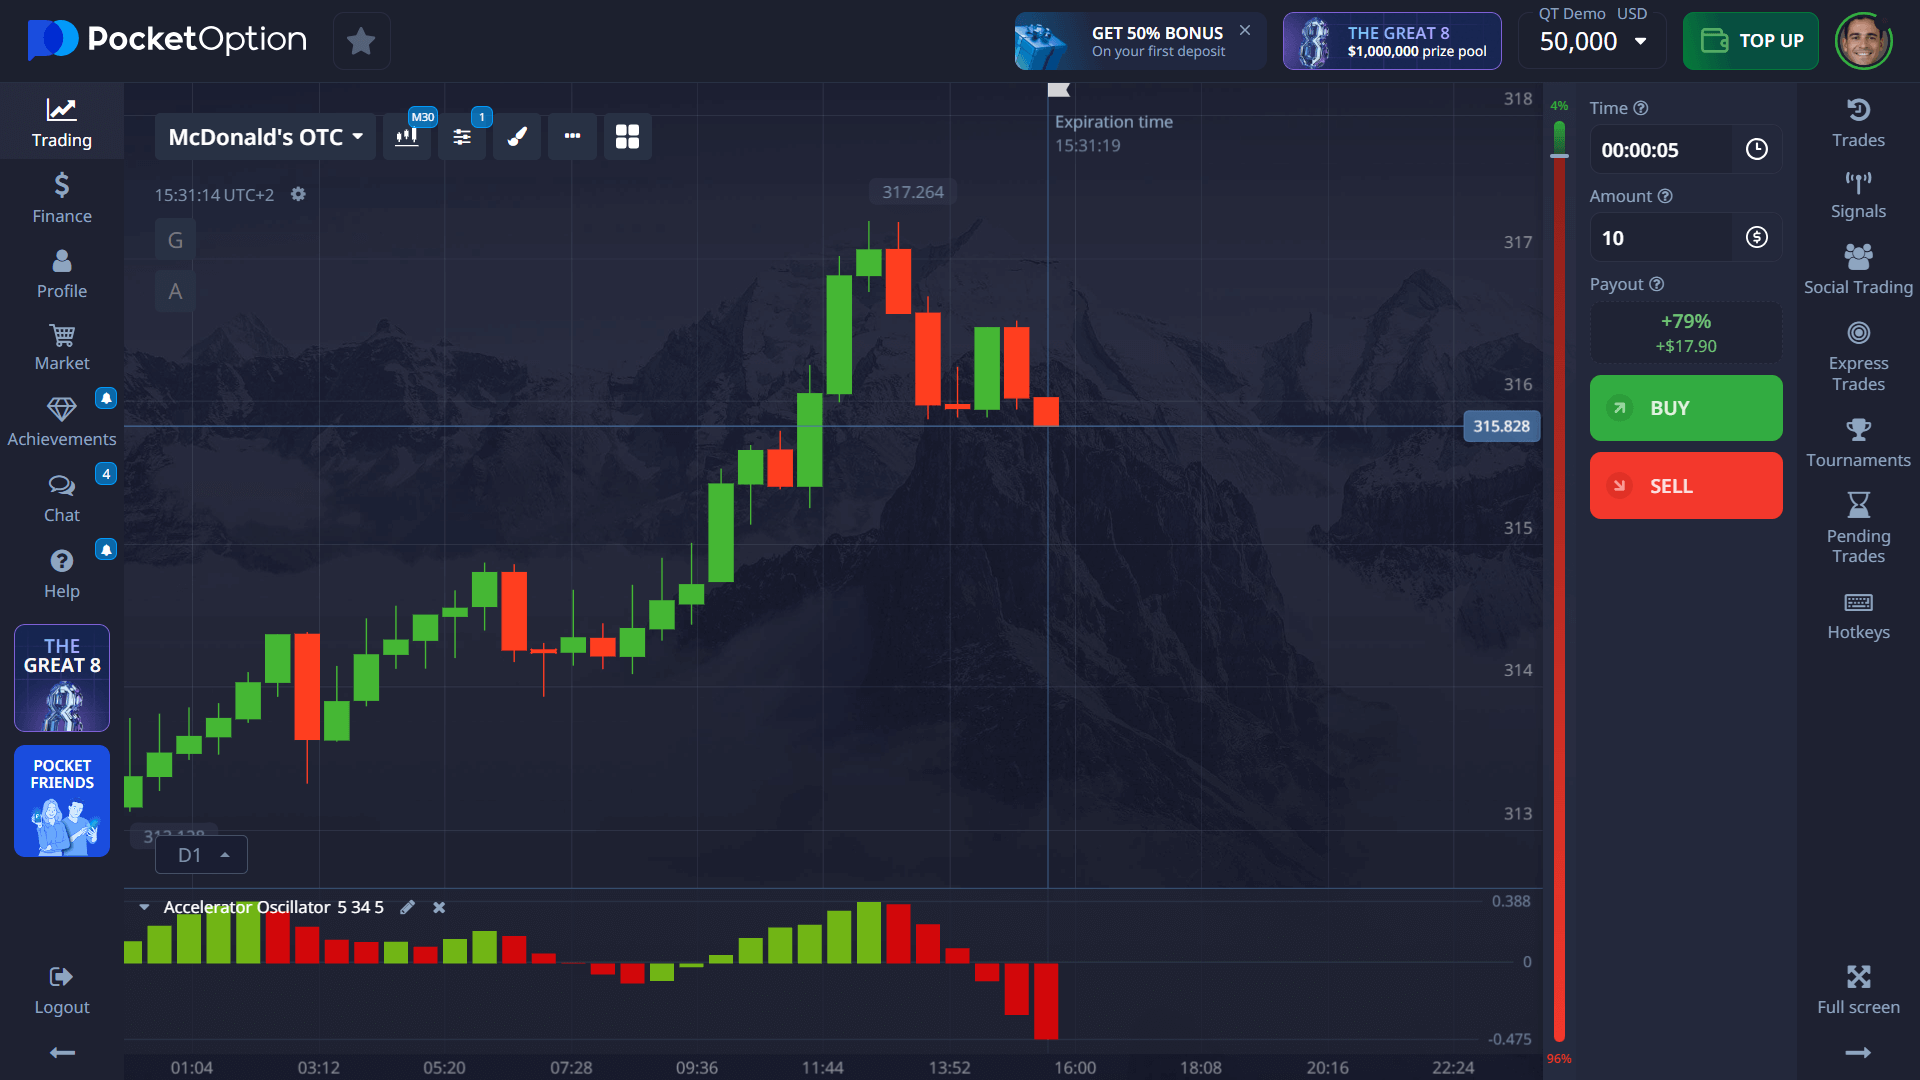Open the Tournaments menu item
1920x1080 pixels.
tap(1858, 443)
